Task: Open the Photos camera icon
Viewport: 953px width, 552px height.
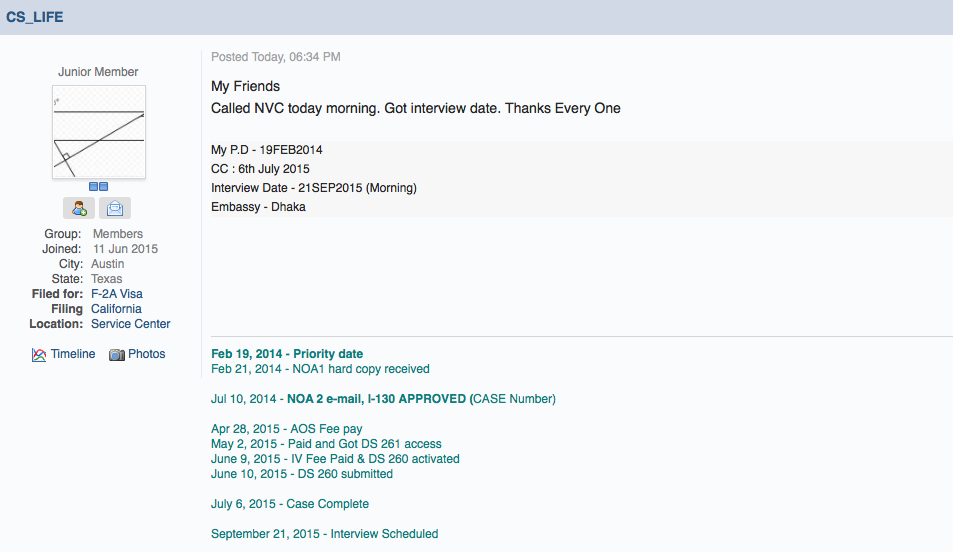Action: (117, 355)
